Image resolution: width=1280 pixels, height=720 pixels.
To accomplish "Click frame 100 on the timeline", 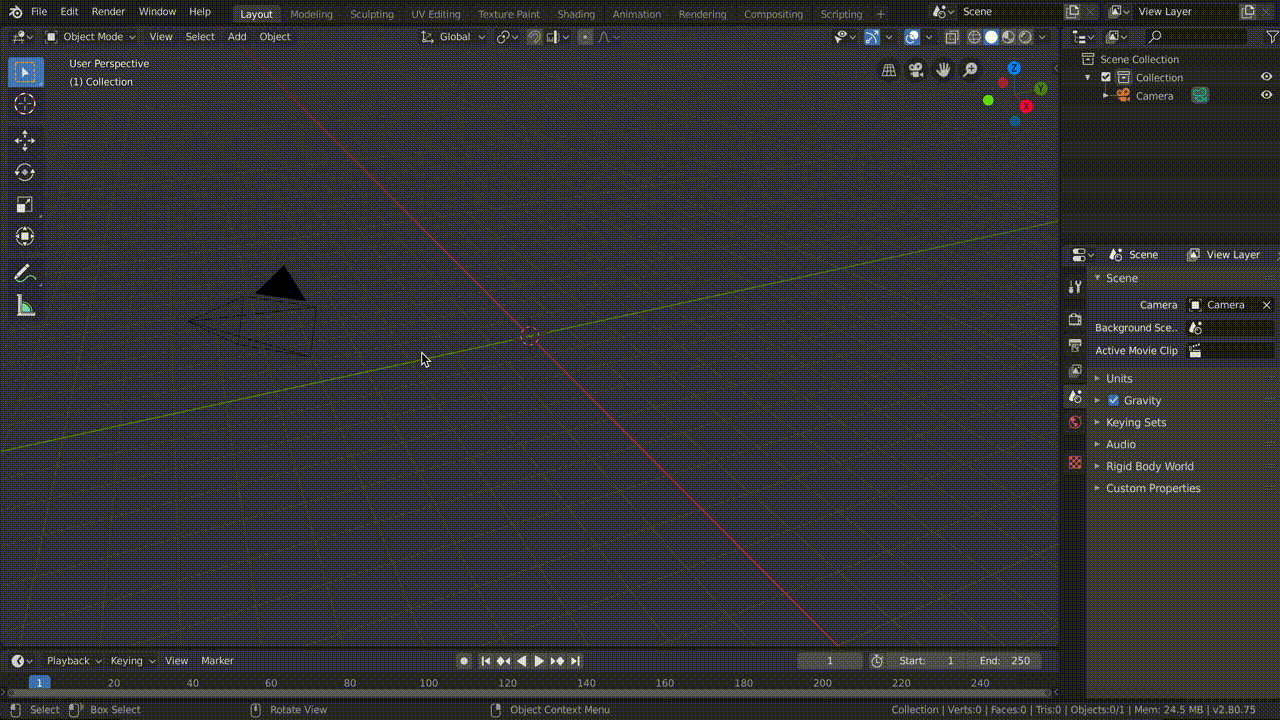I will [428, 683].
